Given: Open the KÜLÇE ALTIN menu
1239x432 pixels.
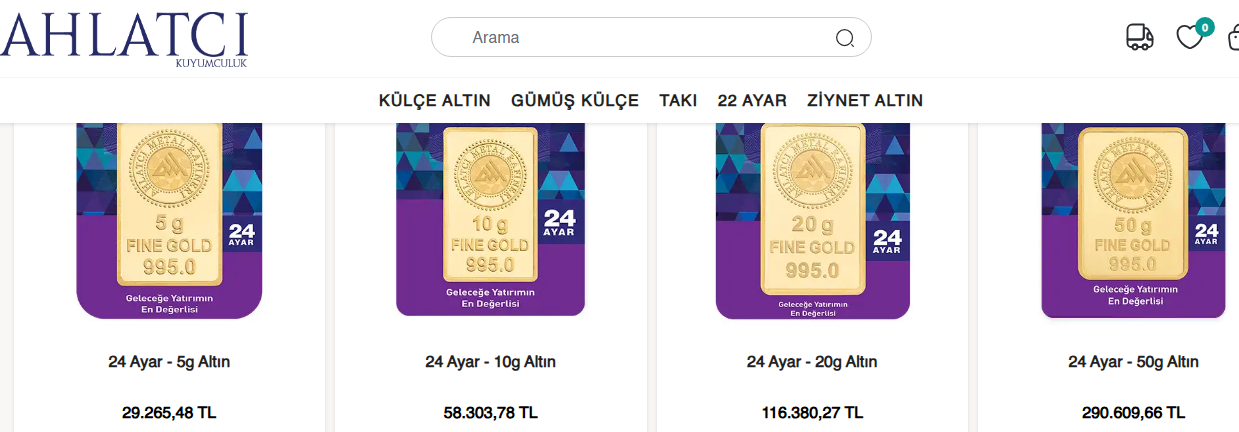Looking at the screenshot, I should pyautogui.click(x=434, y=100).
